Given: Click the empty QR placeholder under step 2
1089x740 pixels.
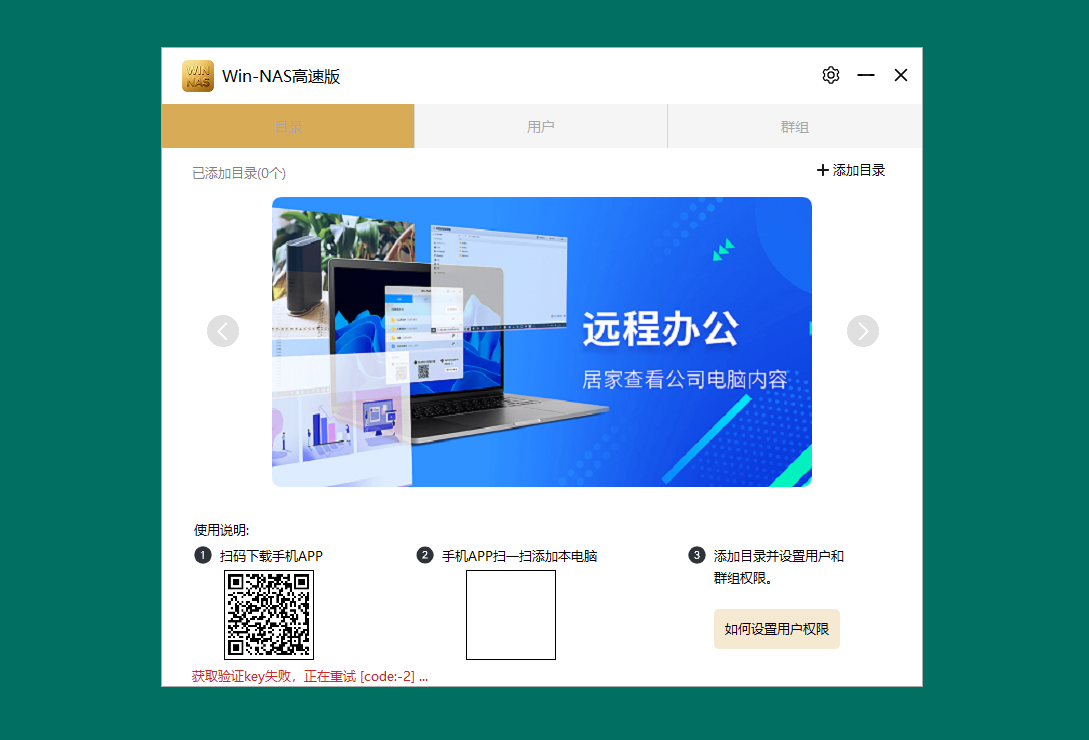Looking at the screenshot, I should 510,615.
